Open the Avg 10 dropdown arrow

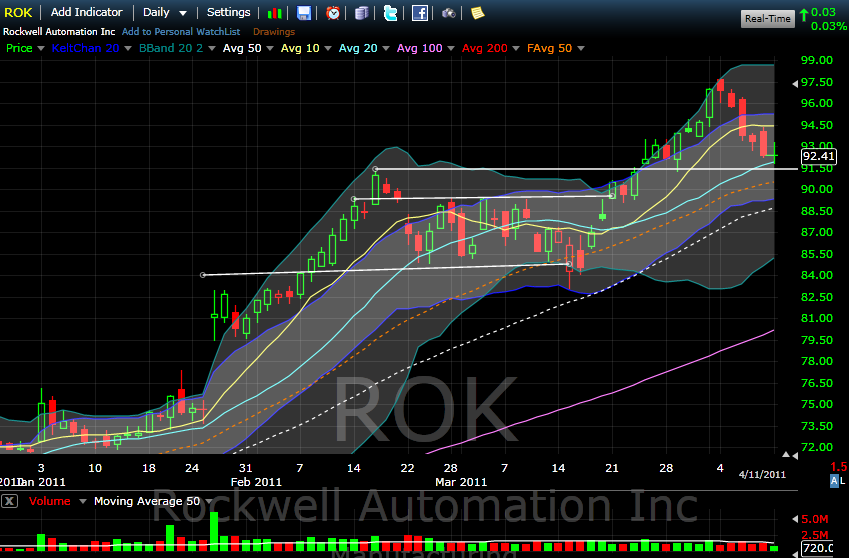328,49
